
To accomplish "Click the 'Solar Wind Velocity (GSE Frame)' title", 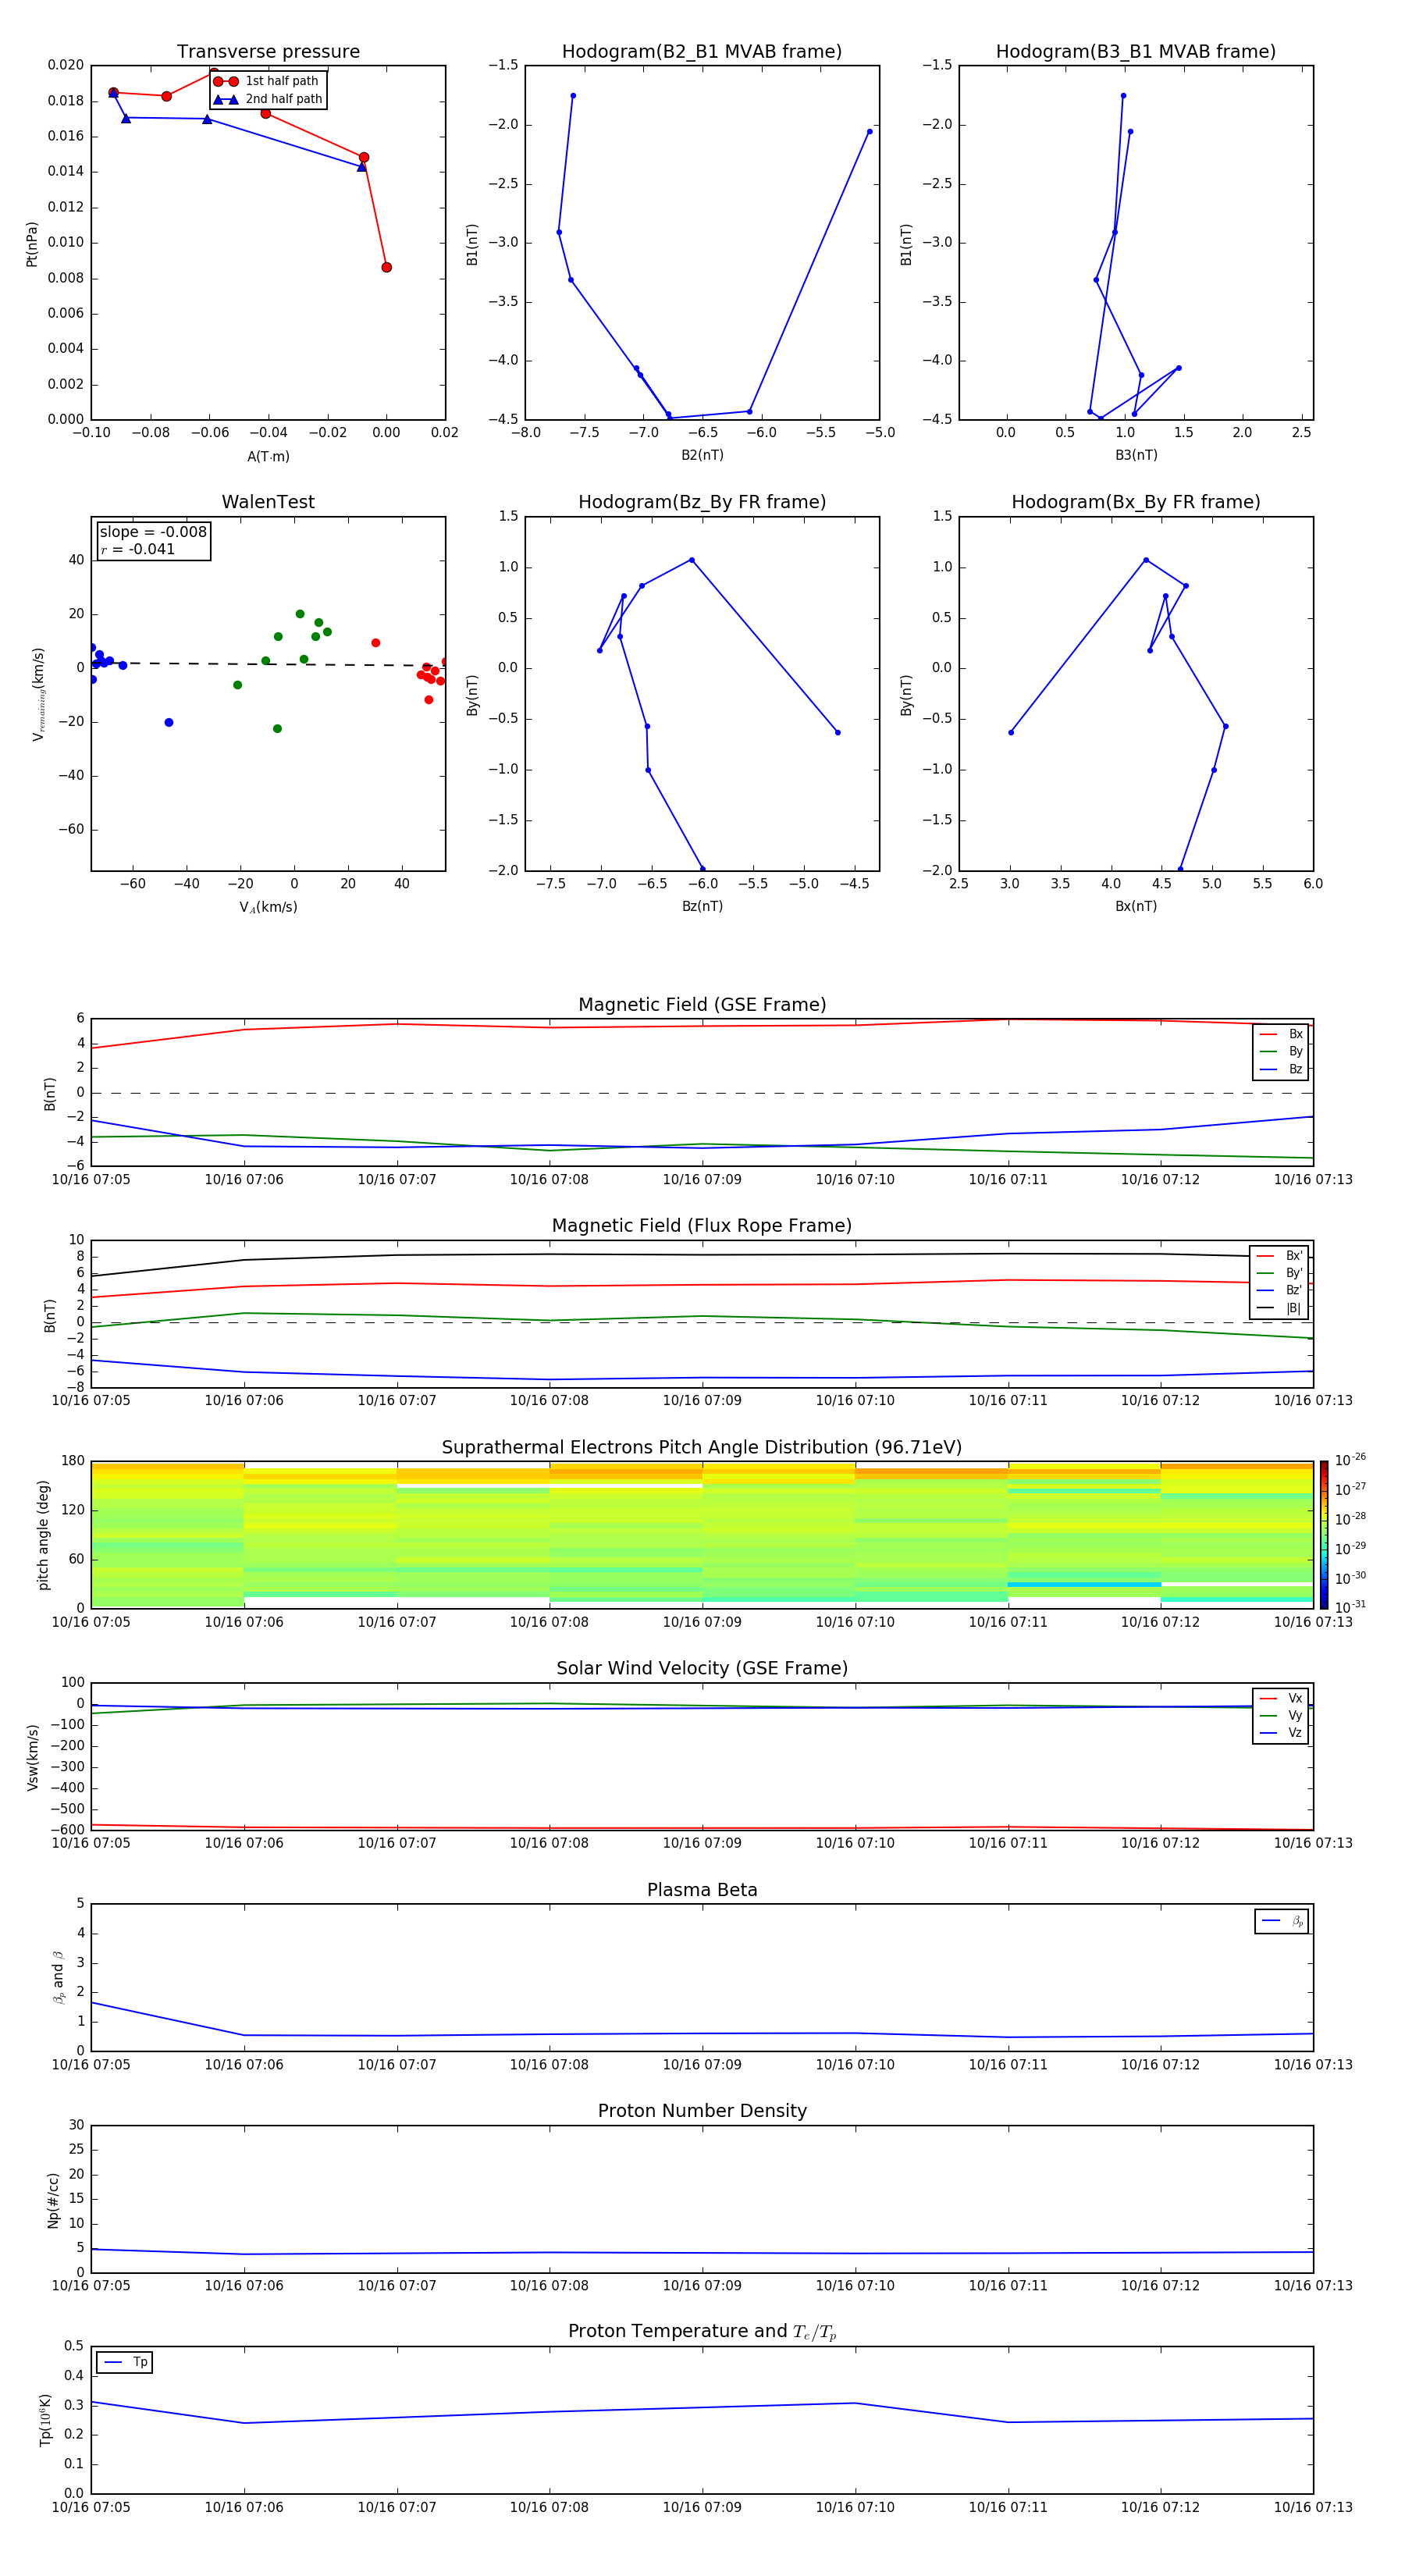I will [702, 1668].
